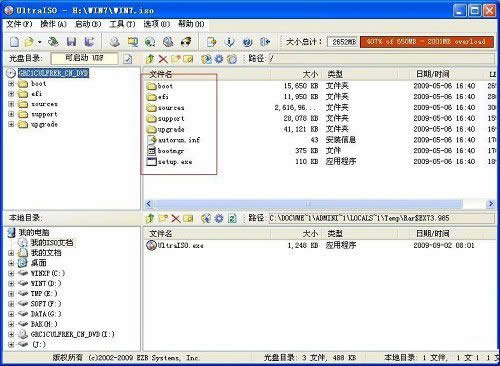The width and height of the screenshot is (500, 366).
Task: Click the Add Files toolbar icon
Action: point(211,42)
